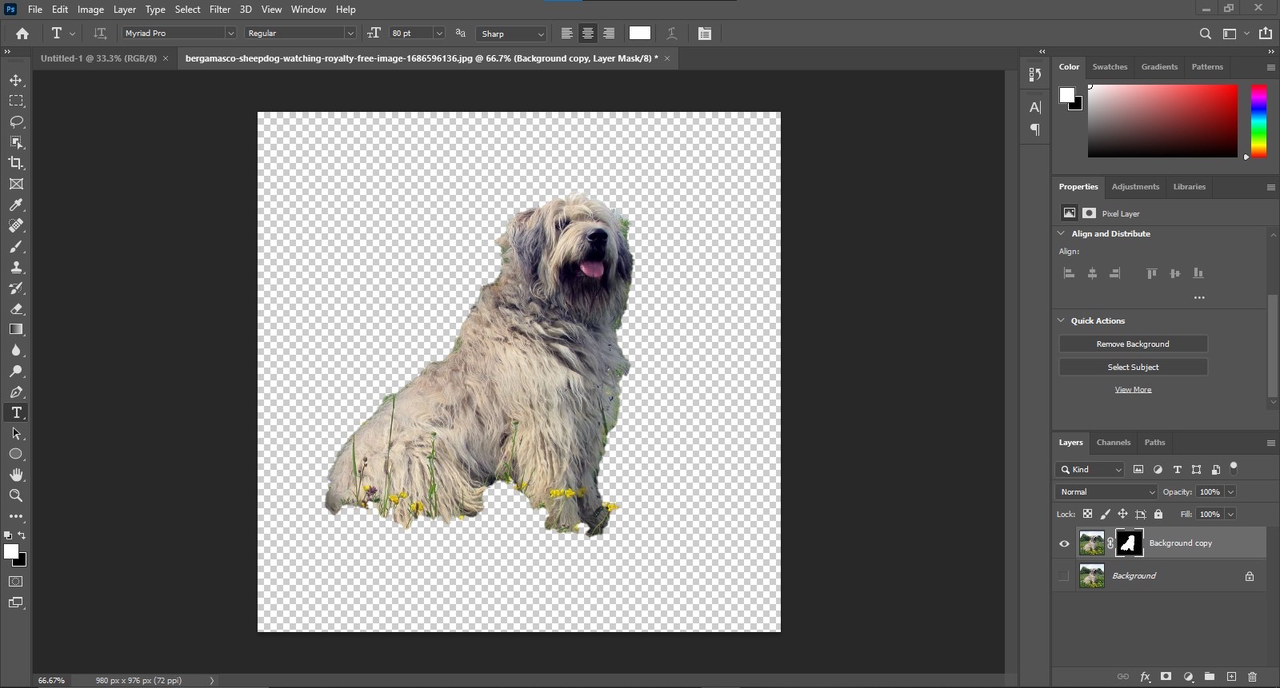
Task: Open the font family dropdown Myriad Pro
Action: [x=179, y=33]
